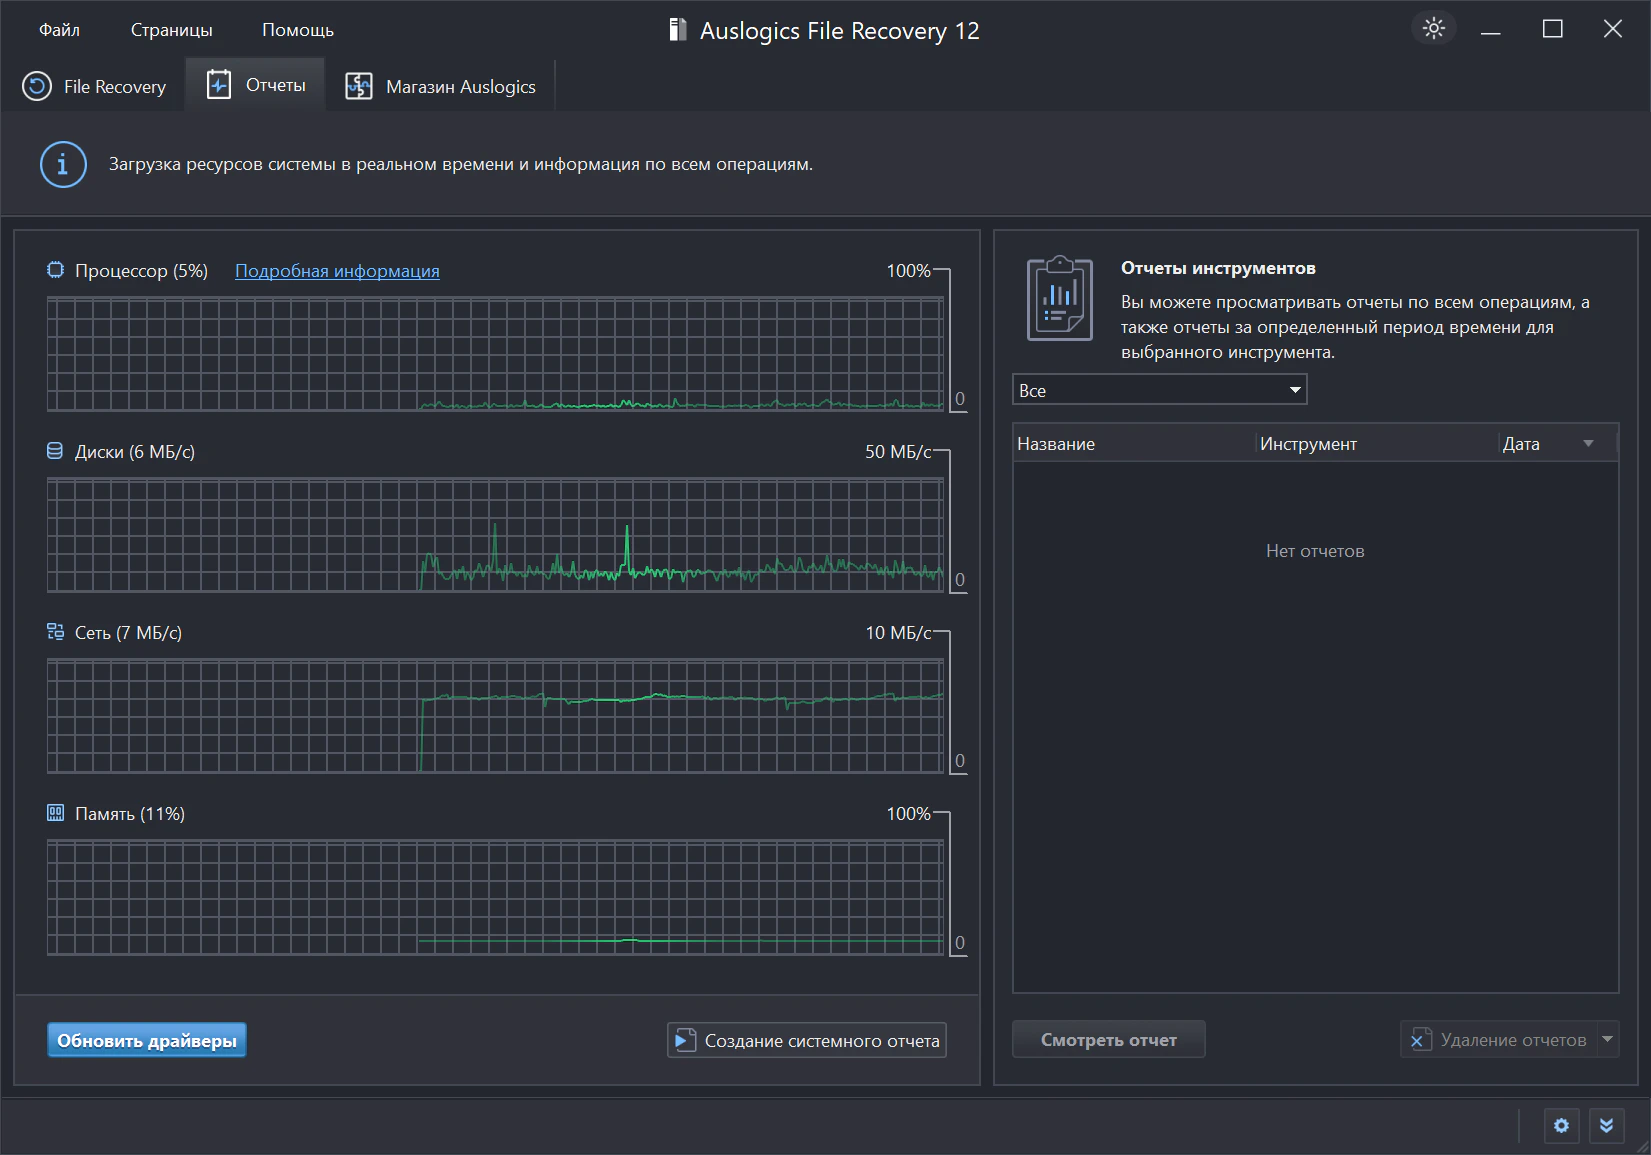Open the Магазин Auslogics tab
This screenshot has width=1651, height=1155.
(441, 87)
